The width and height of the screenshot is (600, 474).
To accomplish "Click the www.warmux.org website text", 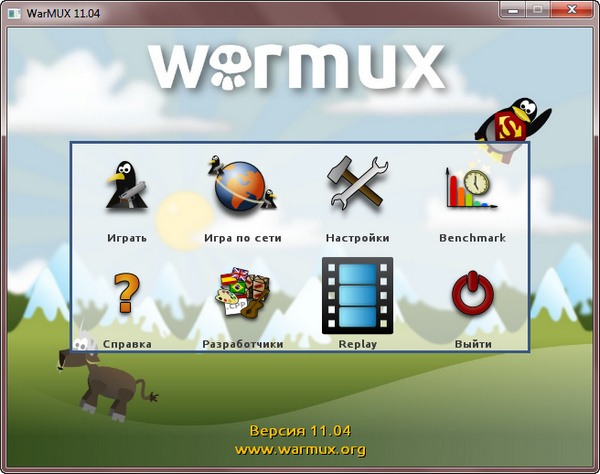I will (300, 449).
